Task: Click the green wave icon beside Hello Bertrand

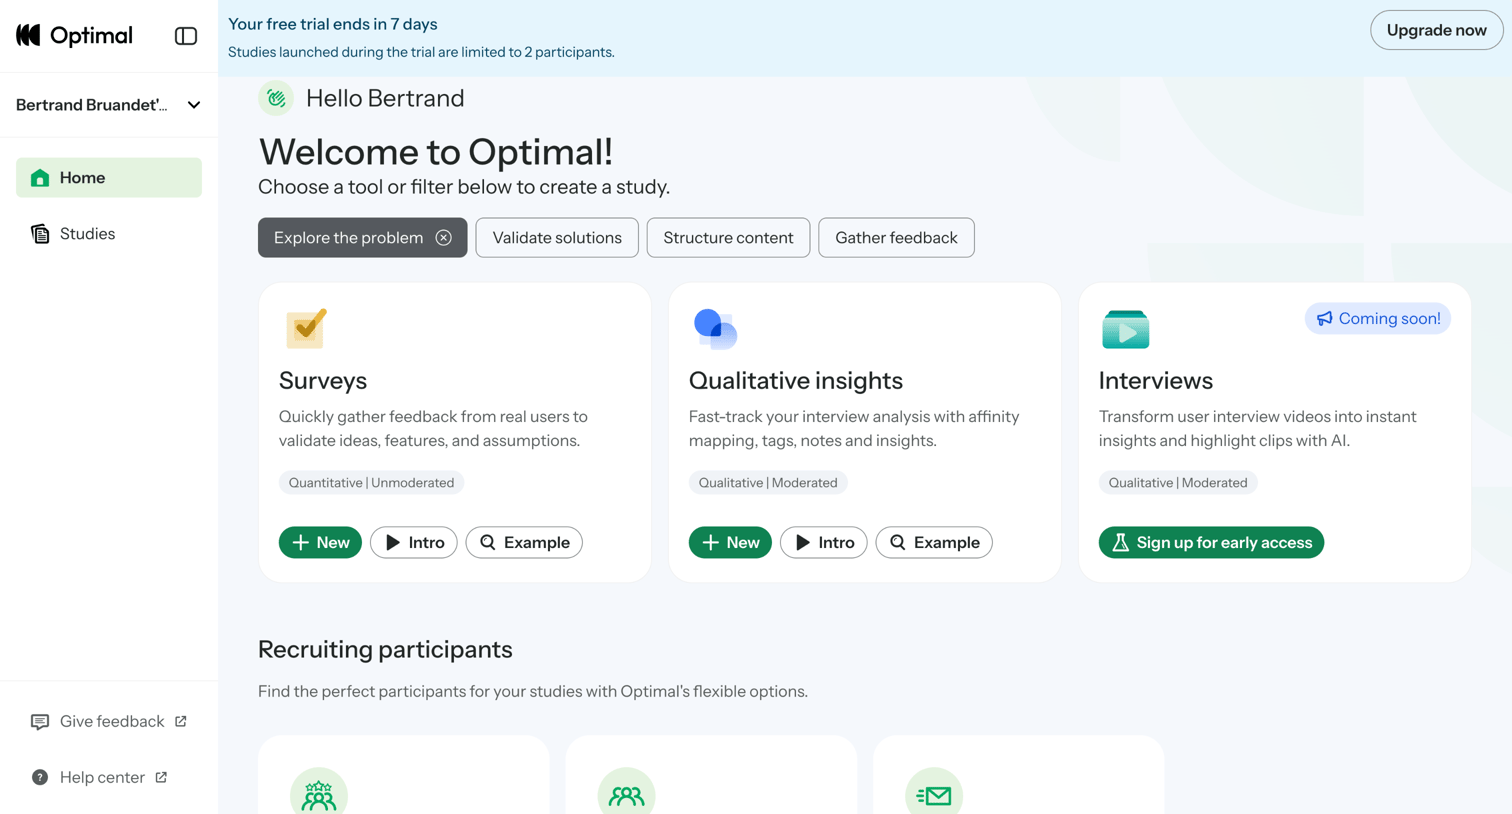Action: (x=276, y=98)
